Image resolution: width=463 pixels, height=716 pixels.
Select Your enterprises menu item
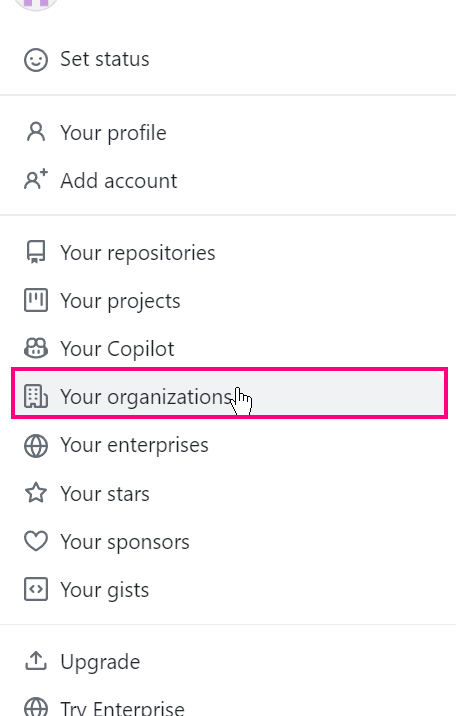(x=228, y=445)
